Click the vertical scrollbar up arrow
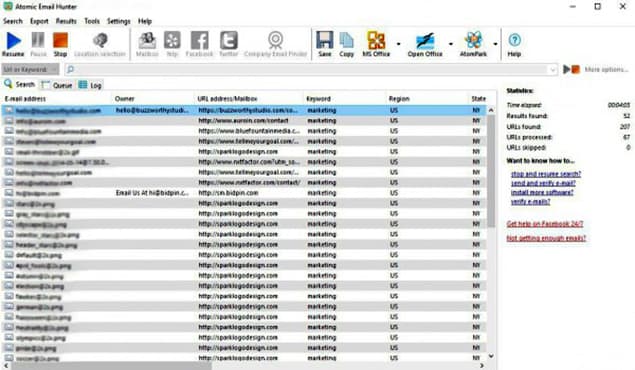This screenshot has height=370, width=635. click(x=491, y=110)
